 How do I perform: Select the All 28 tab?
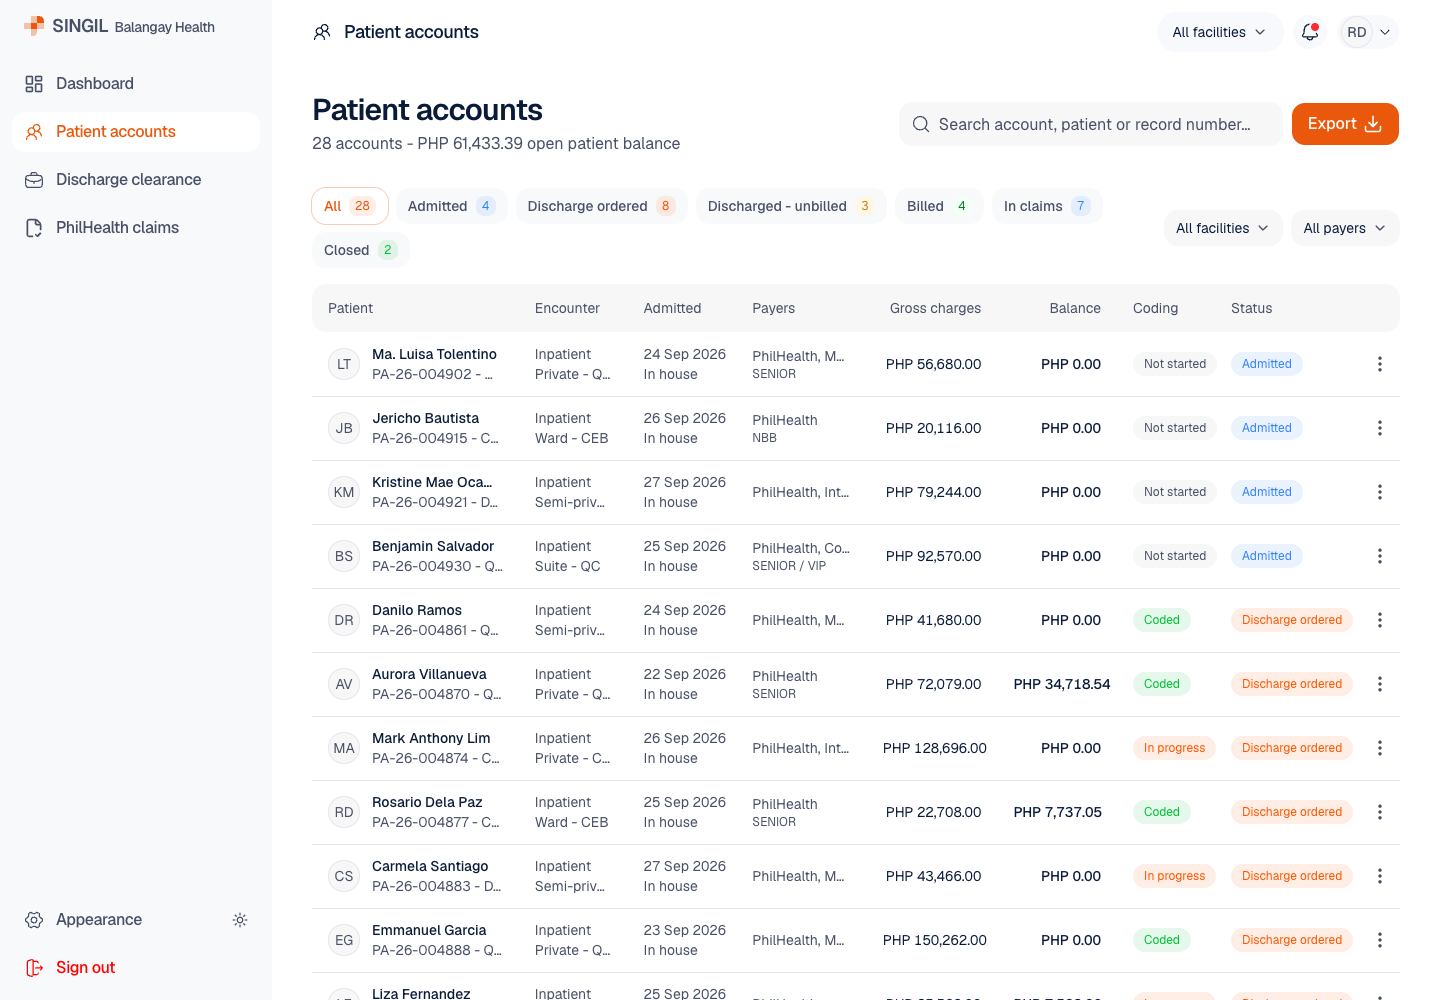[350, 206]
